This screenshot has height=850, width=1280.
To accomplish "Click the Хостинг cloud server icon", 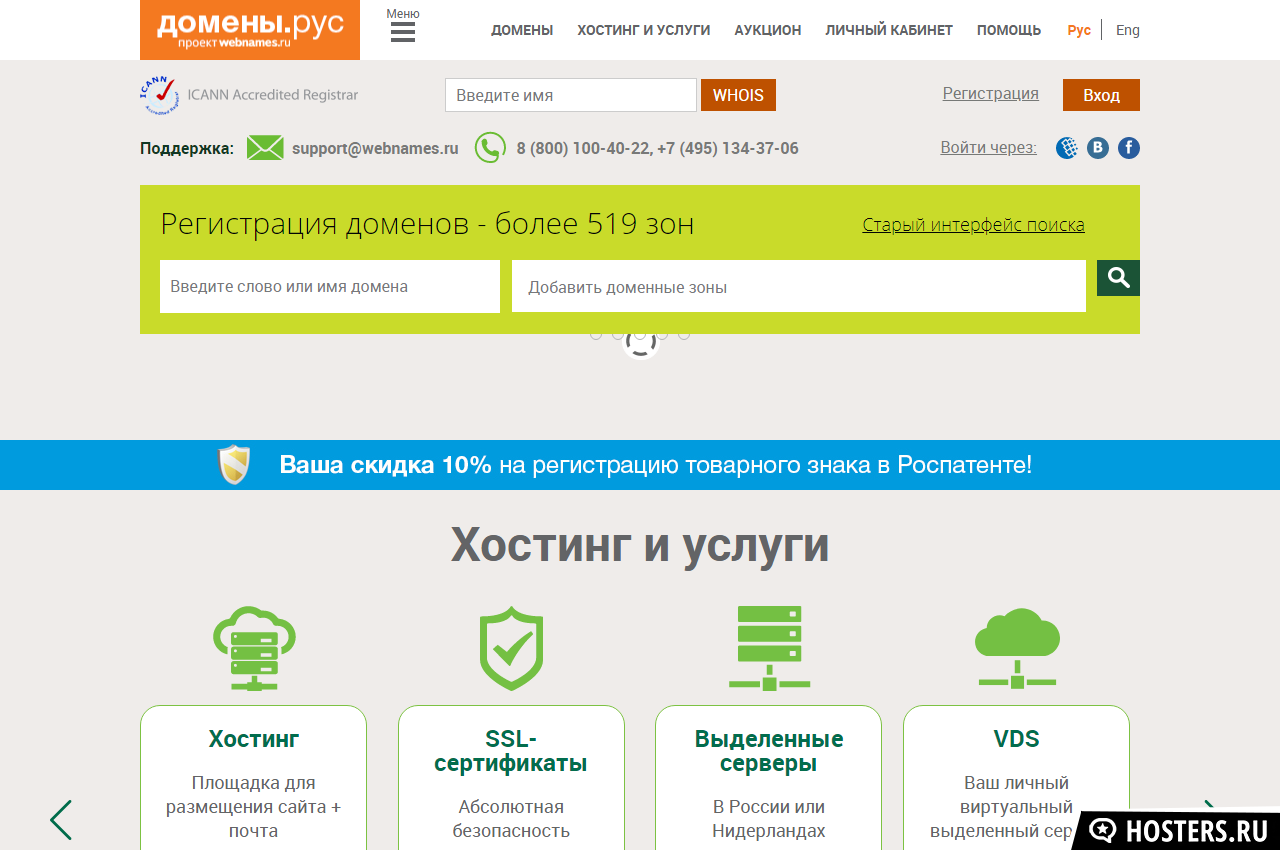I will (254, 649).
